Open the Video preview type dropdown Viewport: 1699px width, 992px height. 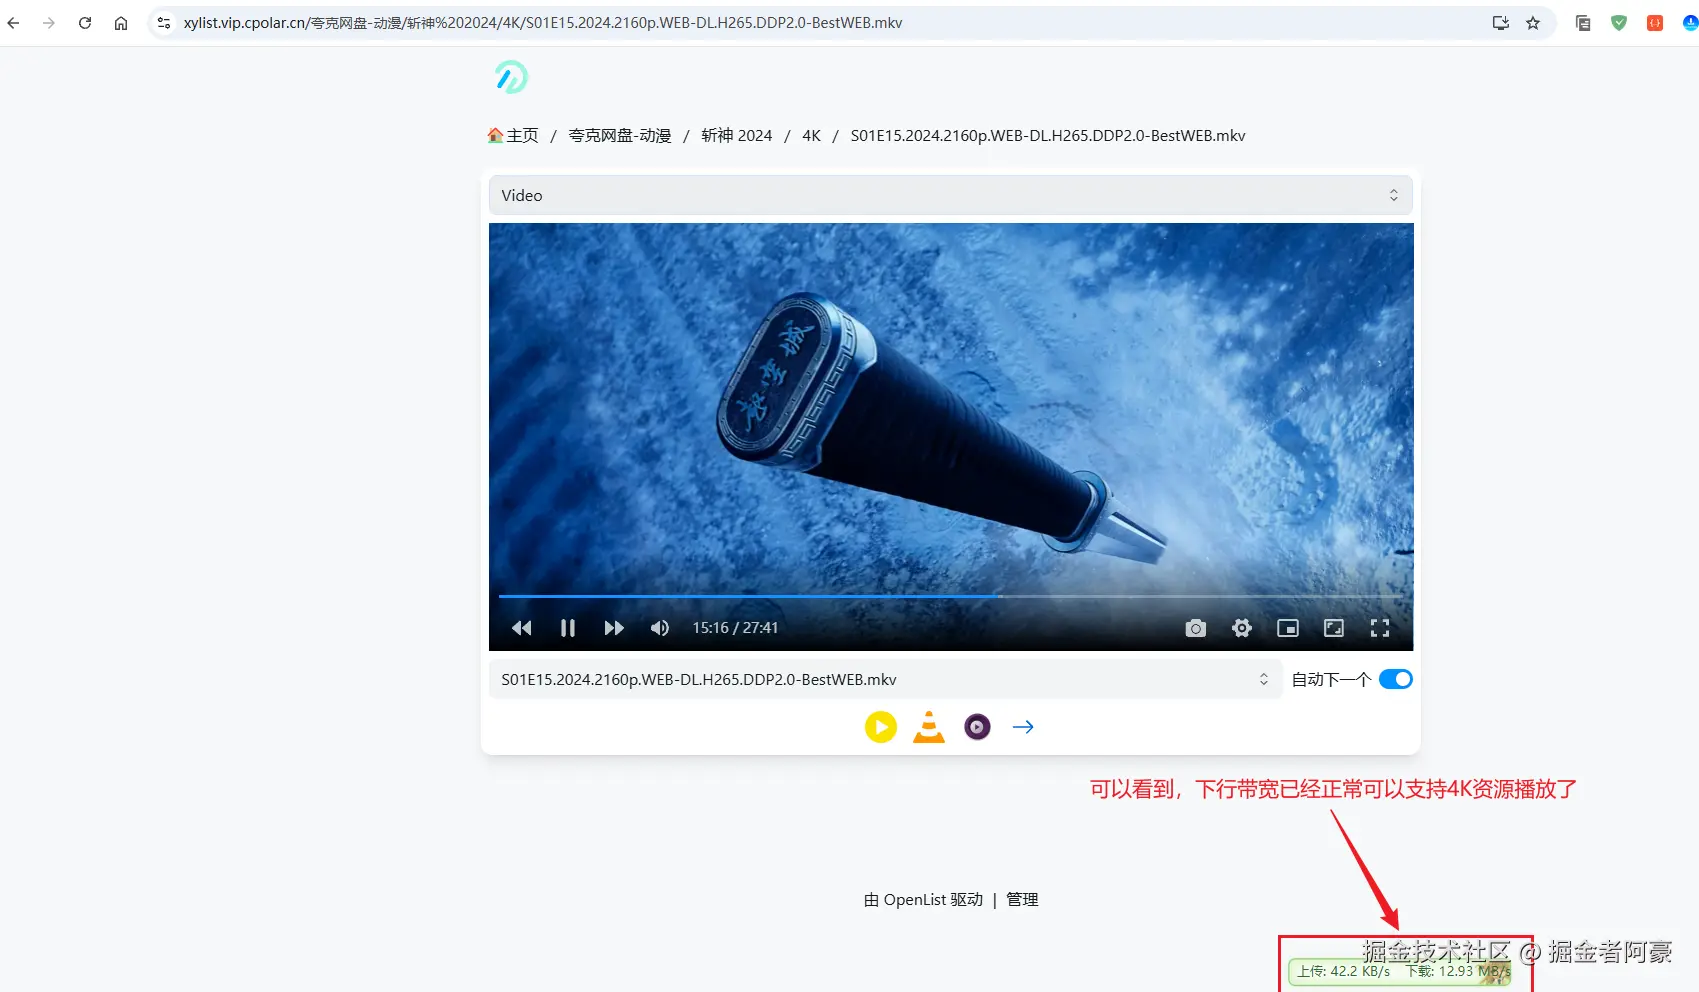(x=950, y=195)
